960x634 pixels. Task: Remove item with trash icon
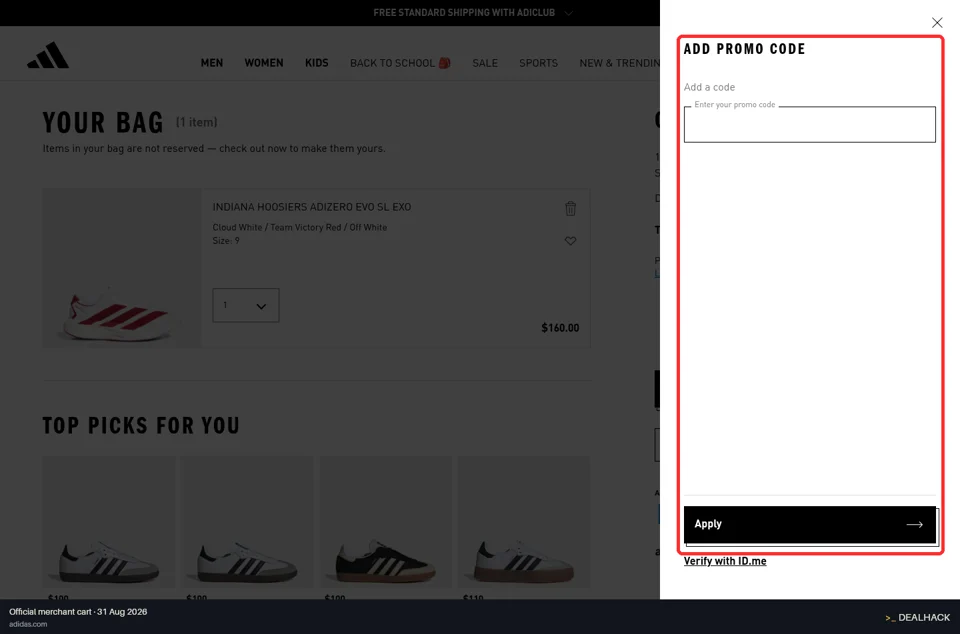(571, 209)
